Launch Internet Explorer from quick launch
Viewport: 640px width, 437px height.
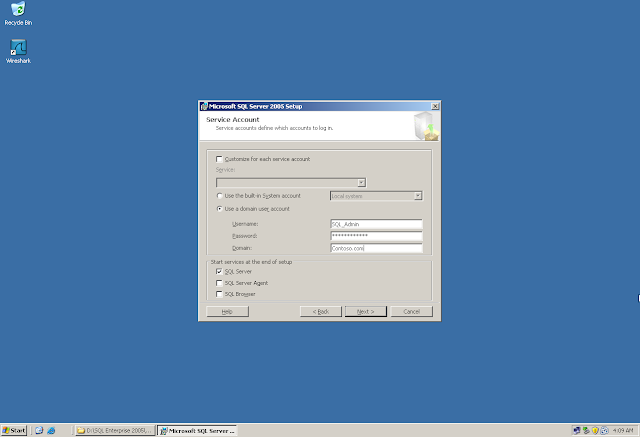pyautogui.click(x=51, y=430)
